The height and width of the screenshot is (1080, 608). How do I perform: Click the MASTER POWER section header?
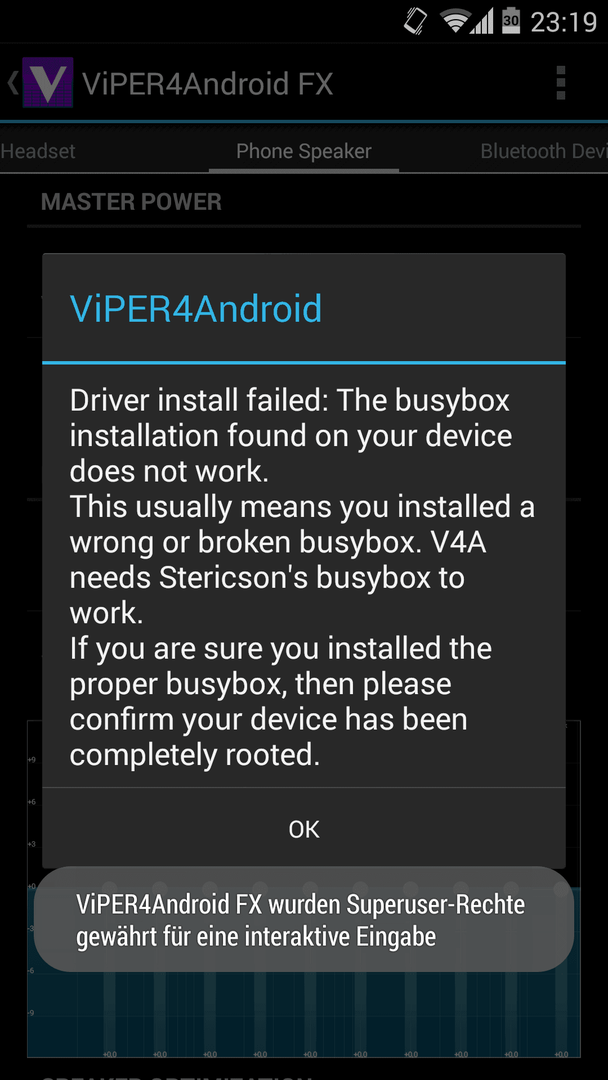(131, 202)
